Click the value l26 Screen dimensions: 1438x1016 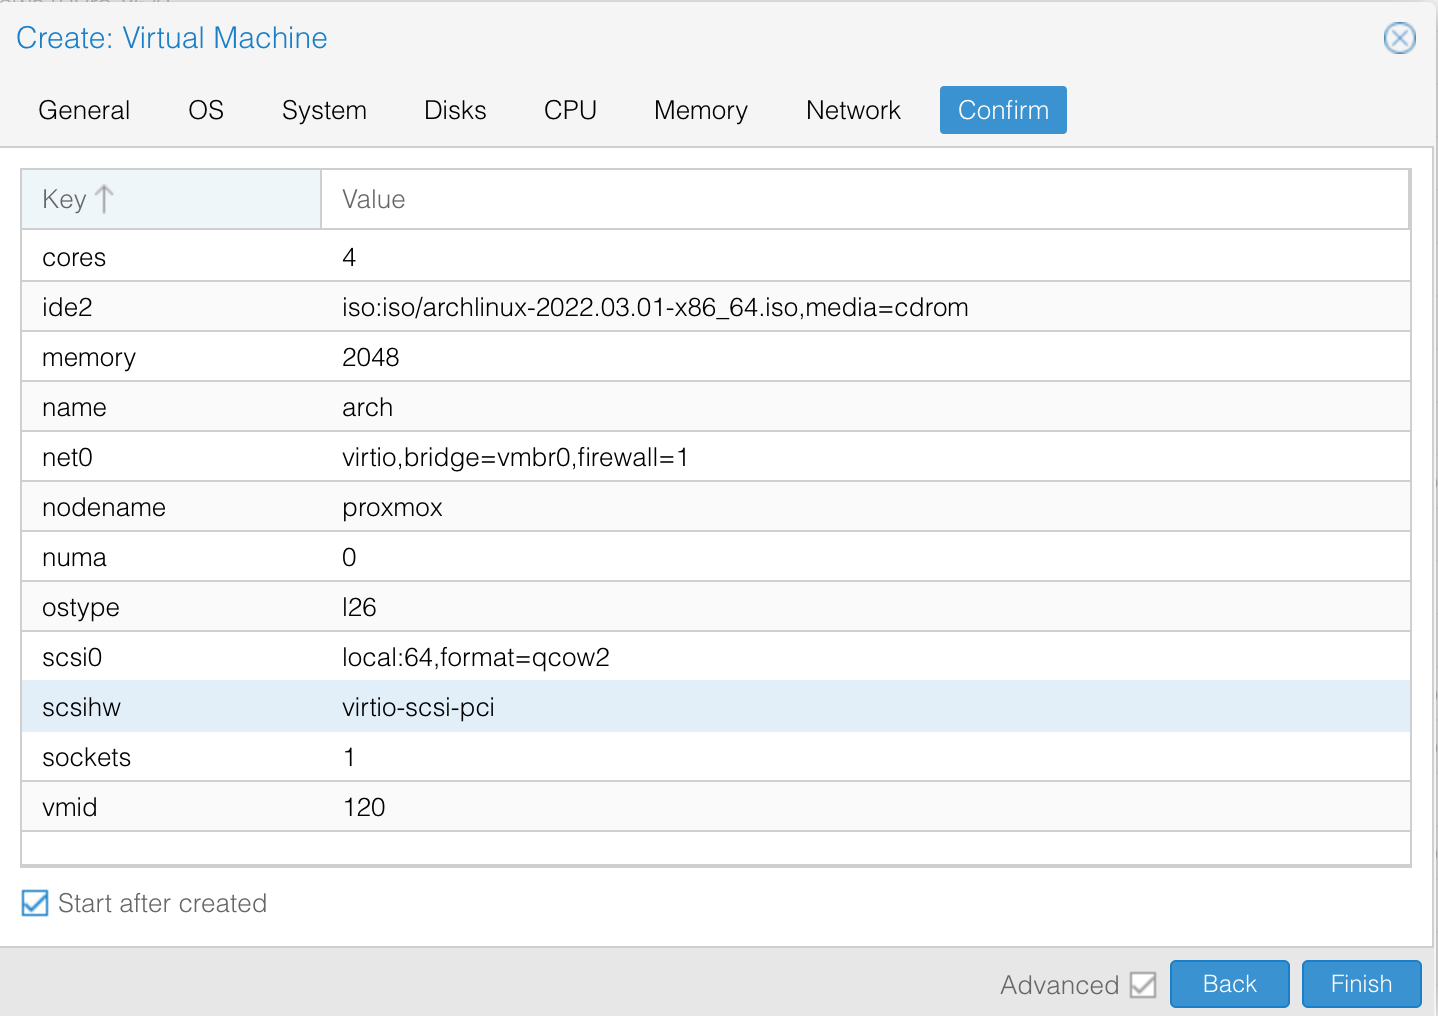tap(359, 607)
